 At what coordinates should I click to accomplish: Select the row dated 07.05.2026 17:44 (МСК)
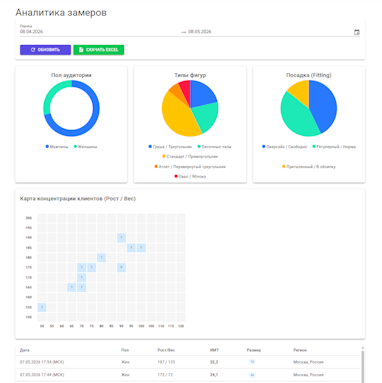click(x=188, y=375)
